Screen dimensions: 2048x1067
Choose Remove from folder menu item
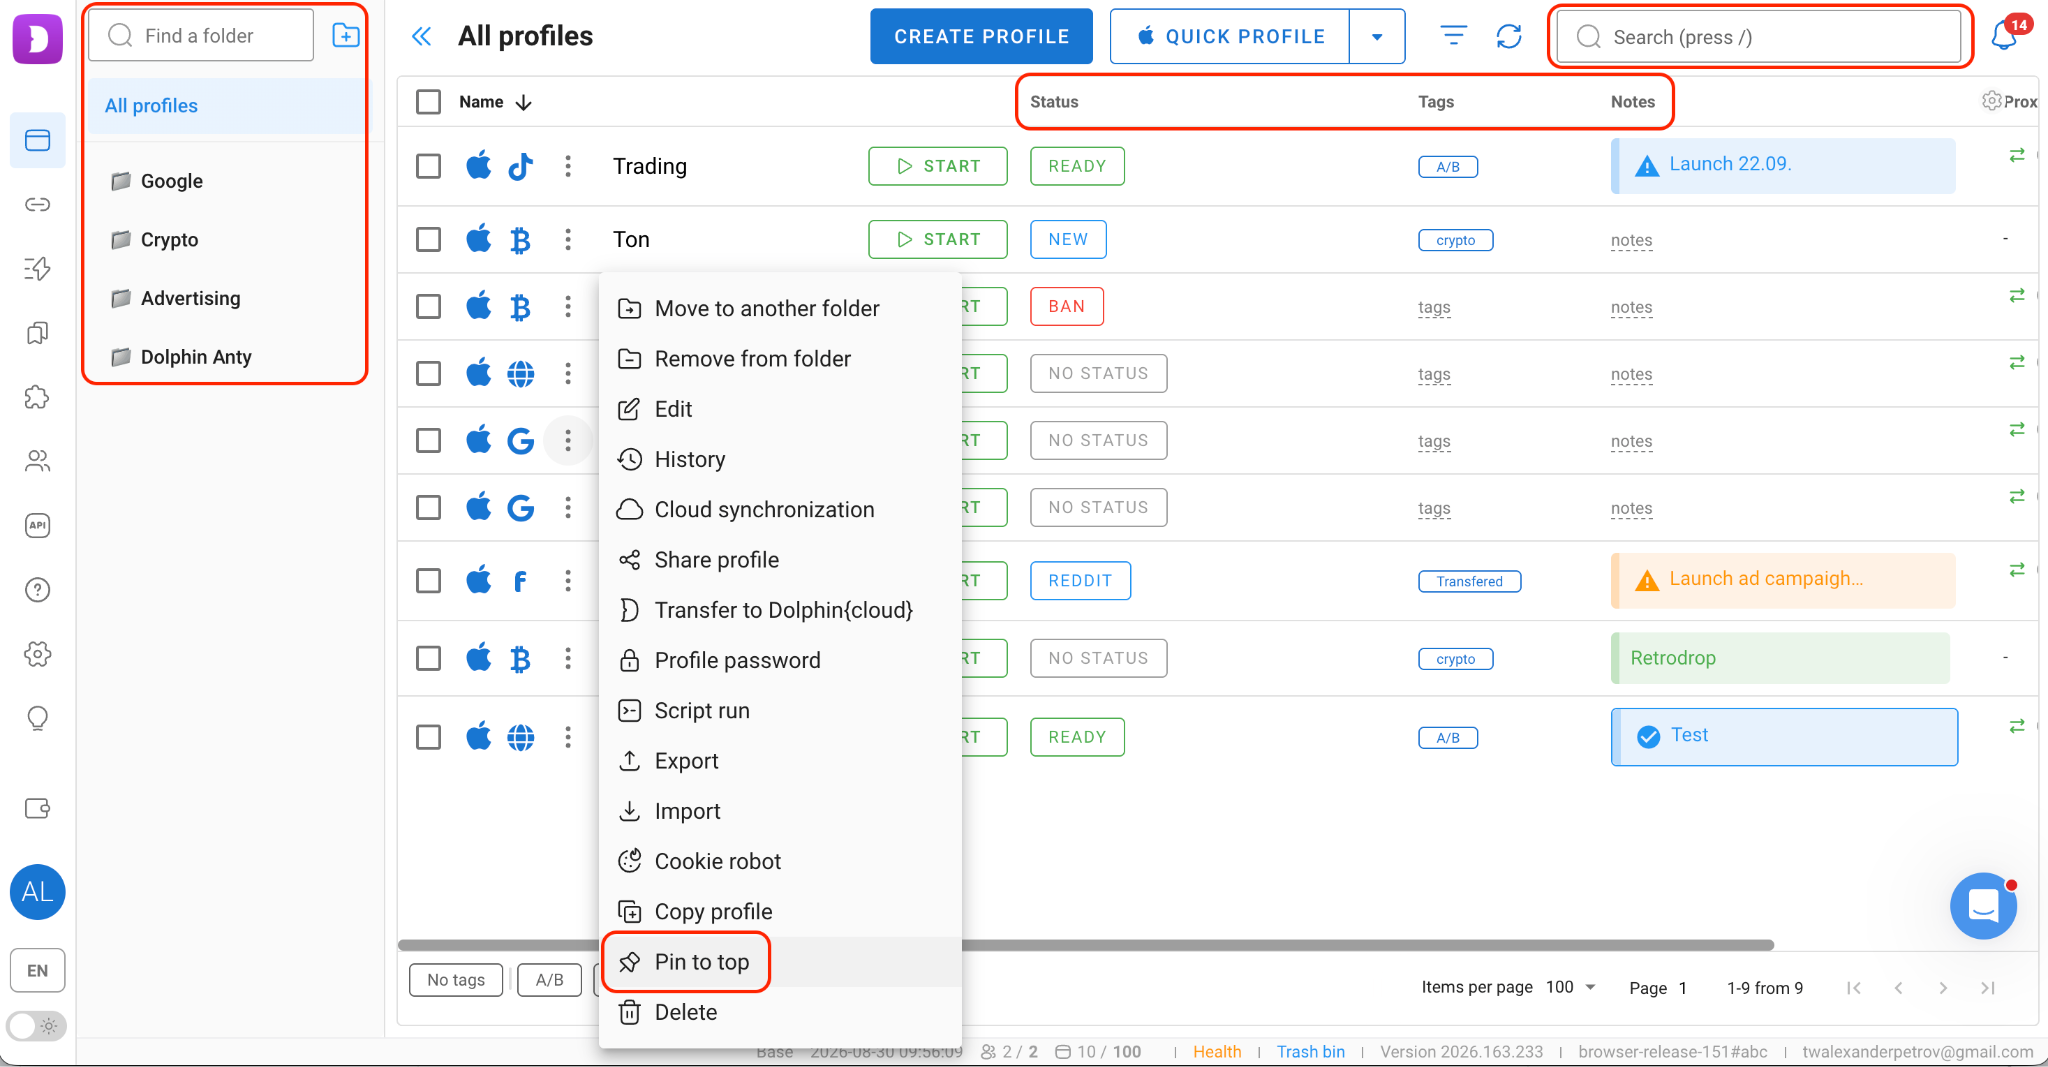[x=781, y=359]
